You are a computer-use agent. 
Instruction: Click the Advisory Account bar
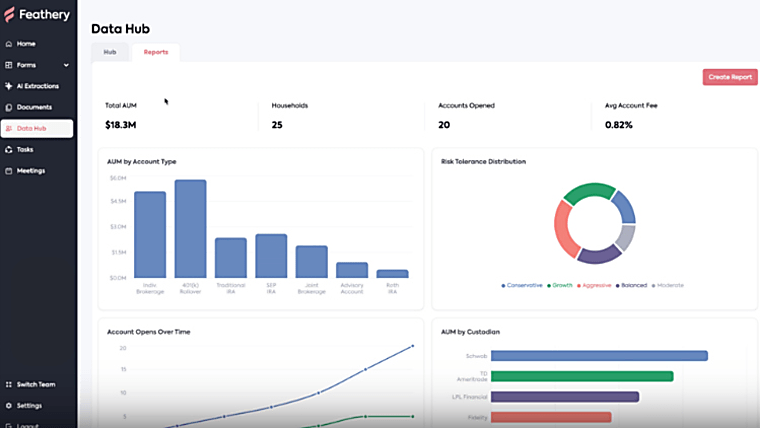(x=352, y=270)
